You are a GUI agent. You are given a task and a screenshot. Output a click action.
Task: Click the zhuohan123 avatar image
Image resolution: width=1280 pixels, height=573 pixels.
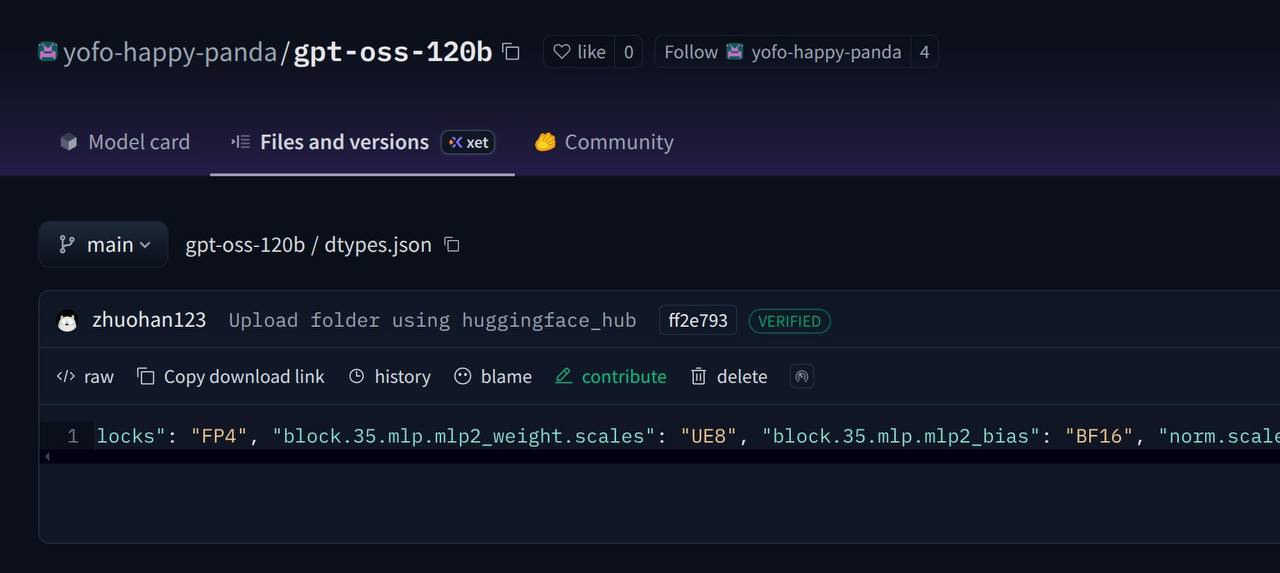pyautogui.click(x=67, y=321)
